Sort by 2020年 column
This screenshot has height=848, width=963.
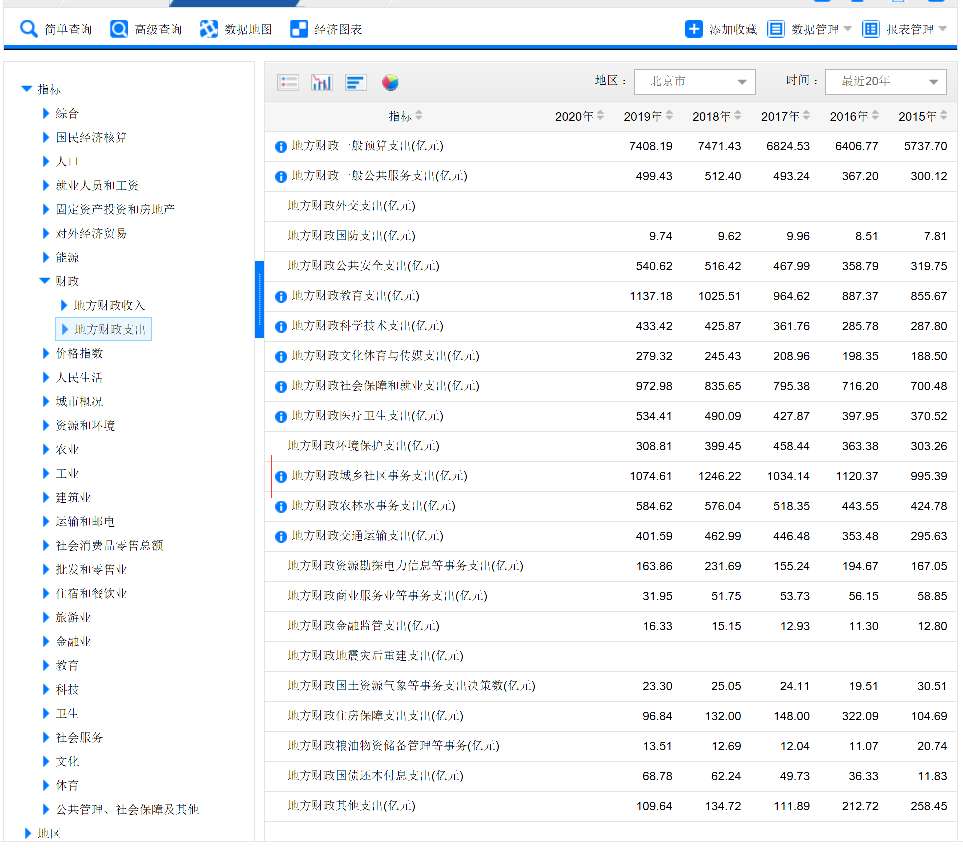[x=579, y=116]
